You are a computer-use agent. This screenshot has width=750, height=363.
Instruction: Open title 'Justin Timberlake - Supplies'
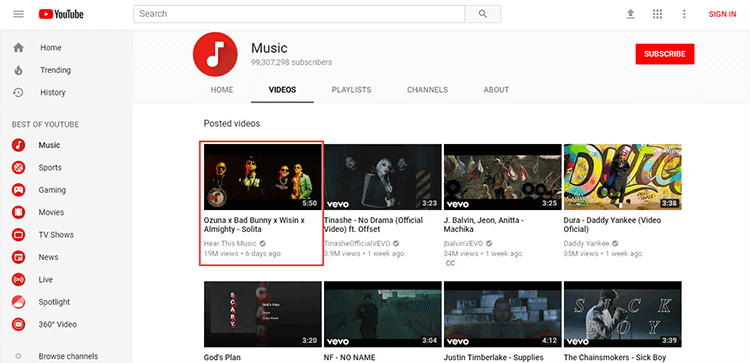(494, 358)
